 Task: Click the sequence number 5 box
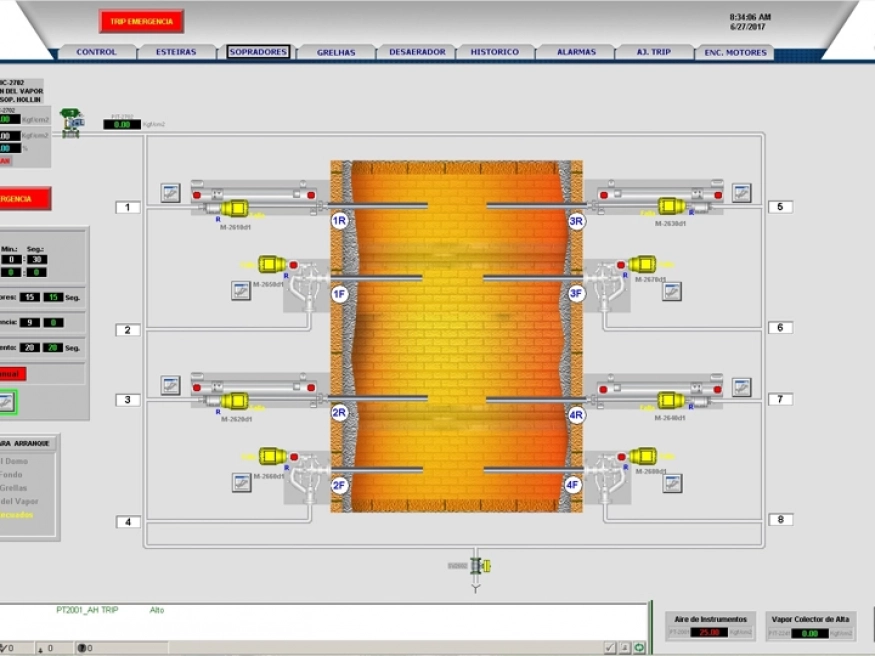(780, 207)
